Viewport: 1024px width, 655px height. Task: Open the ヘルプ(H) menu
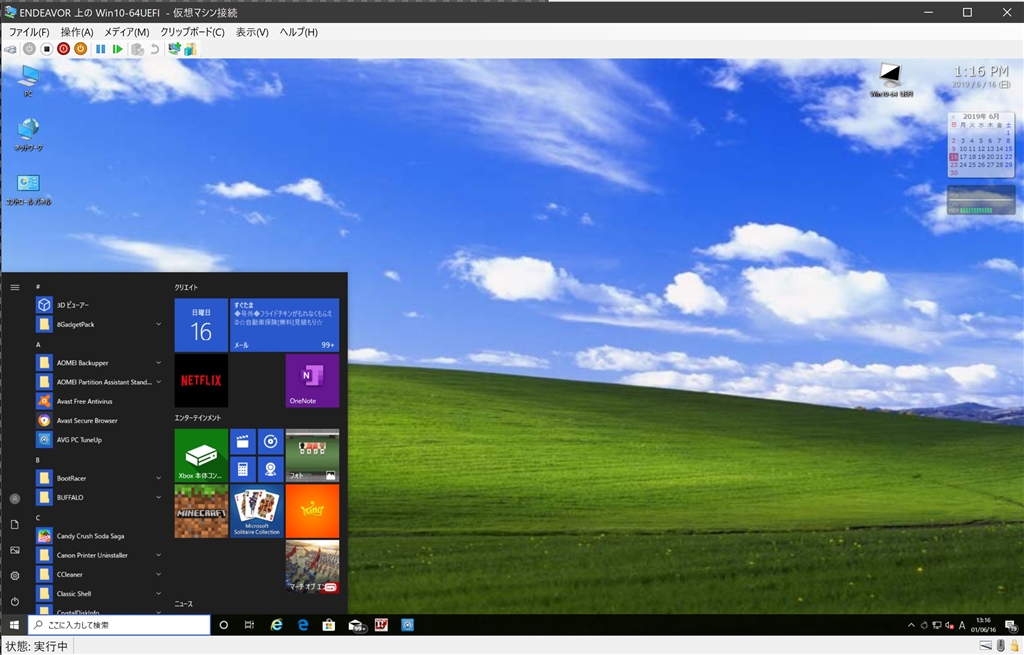tap(298, 32)
